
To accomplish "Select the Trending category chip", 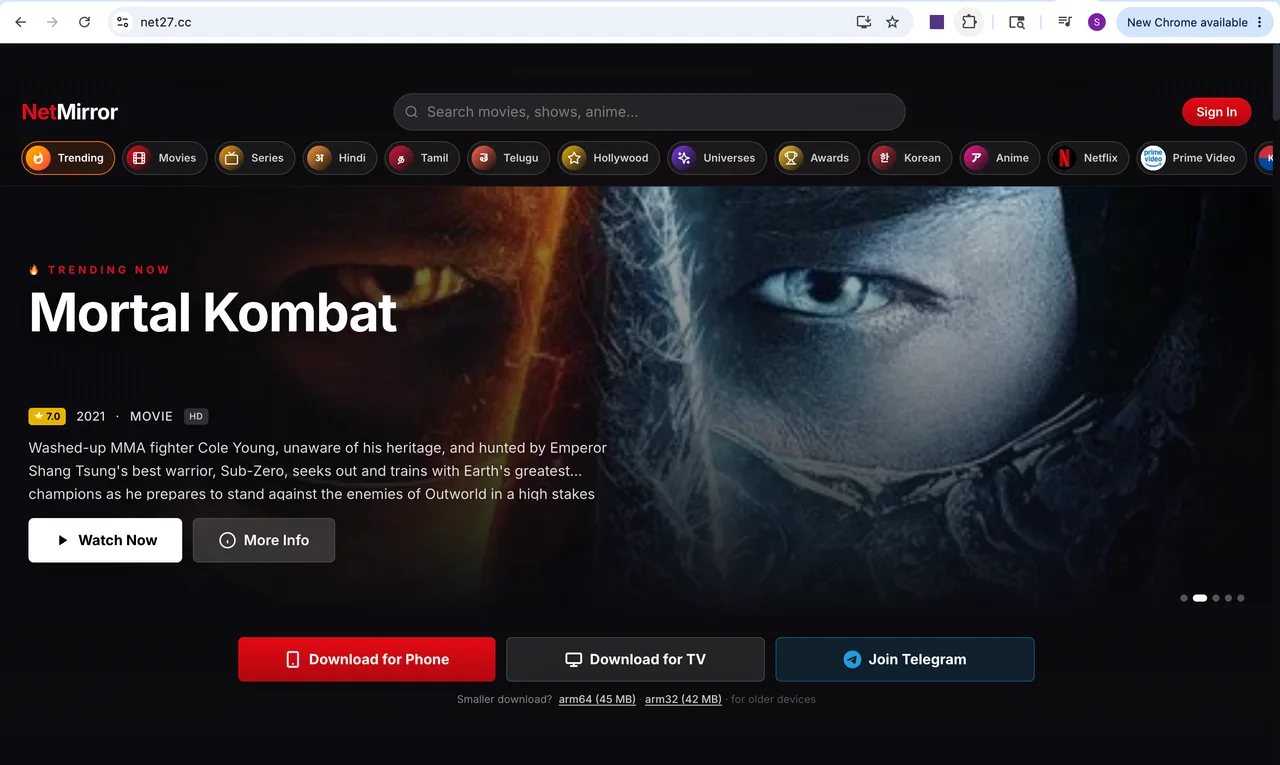I will click(x=68, y=158).
